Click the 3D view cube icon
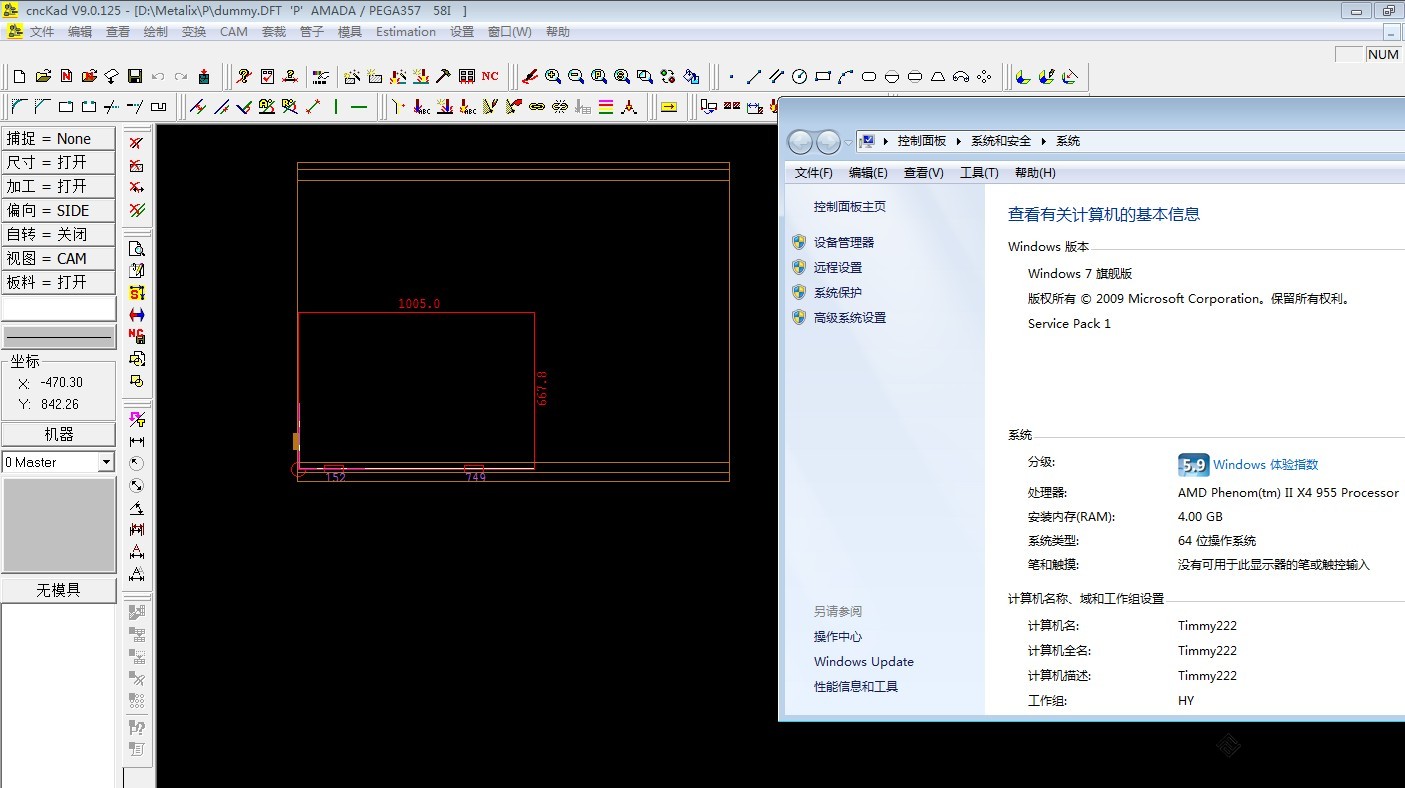1405x788 pixels. pos(1022,76)
